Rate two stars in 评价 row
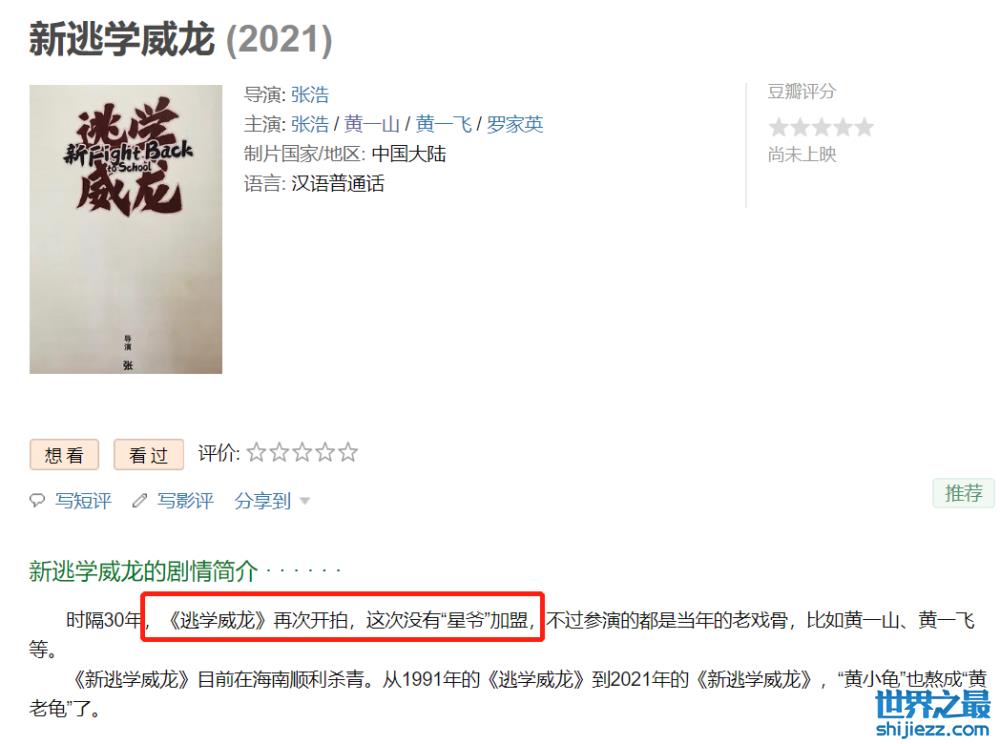Viewport: 1000px width, 744px height. tap(279, 453)
